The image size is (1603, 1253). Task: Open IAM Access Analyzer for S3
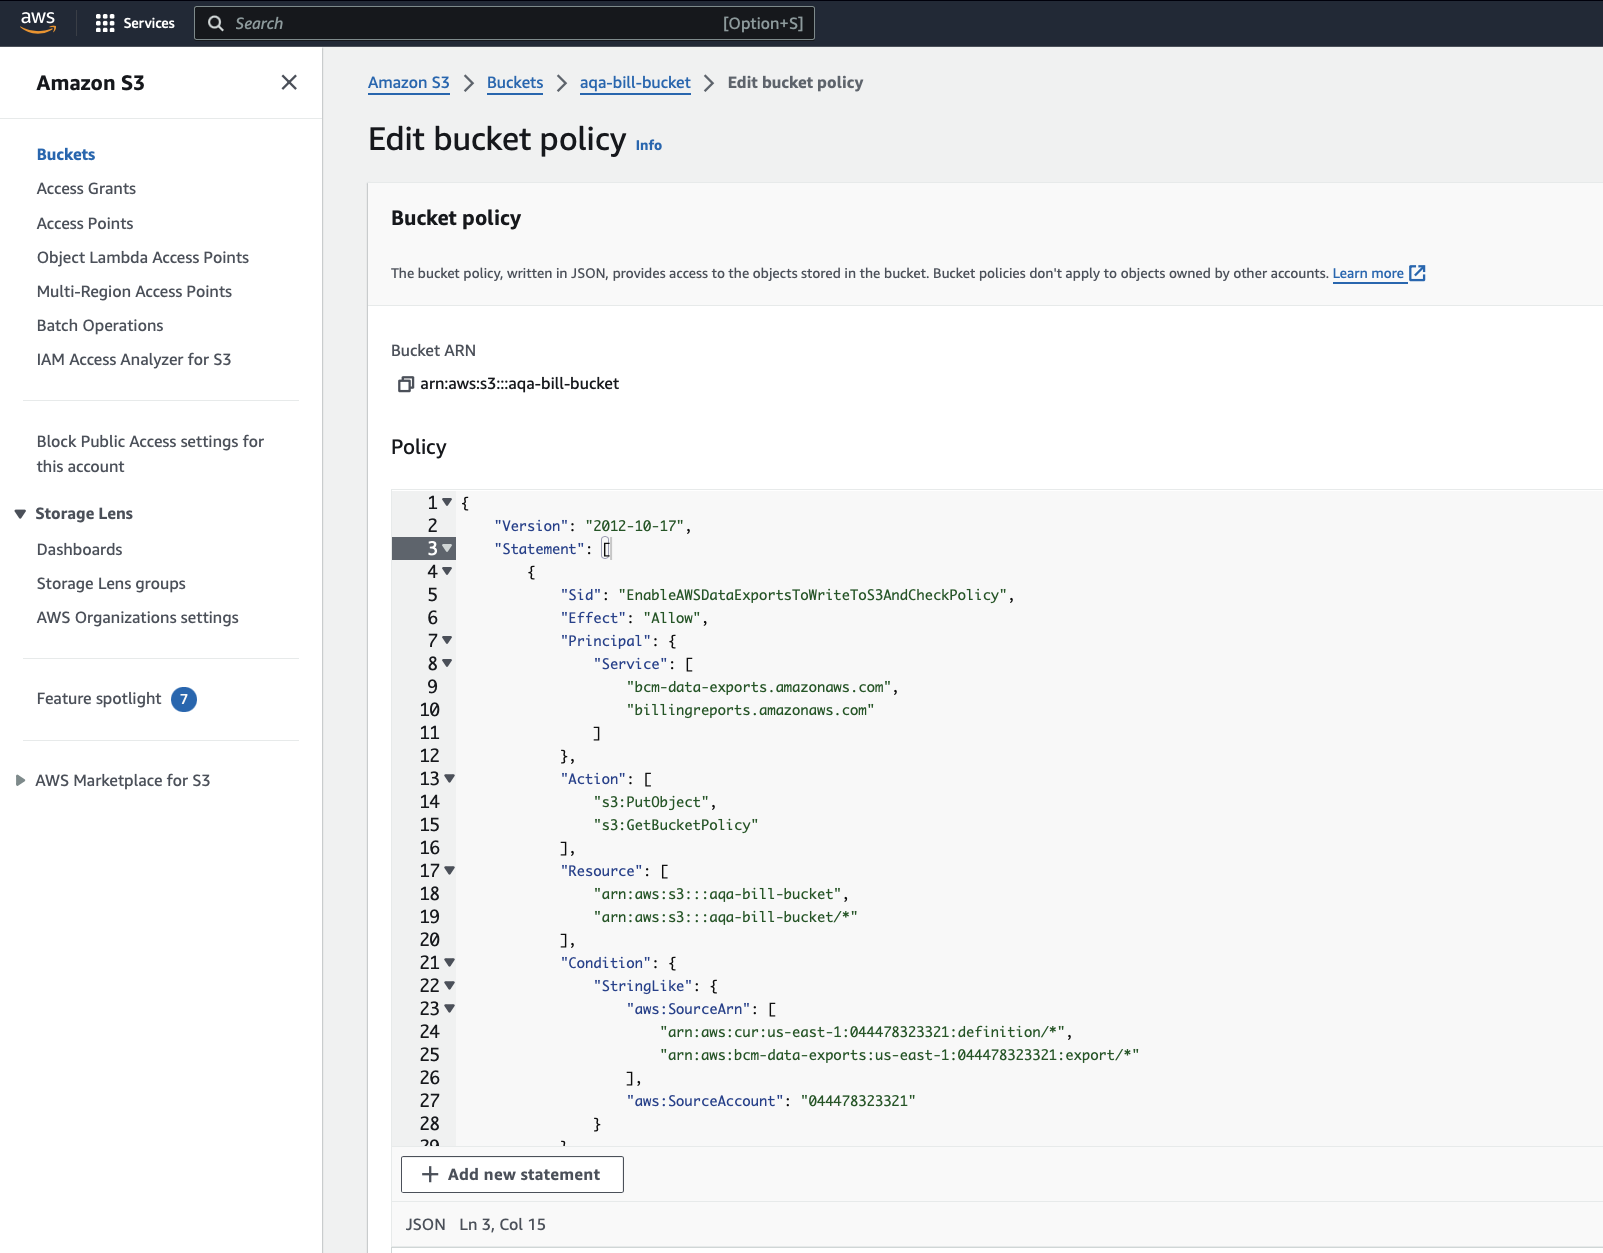click(x=134, y=360)
